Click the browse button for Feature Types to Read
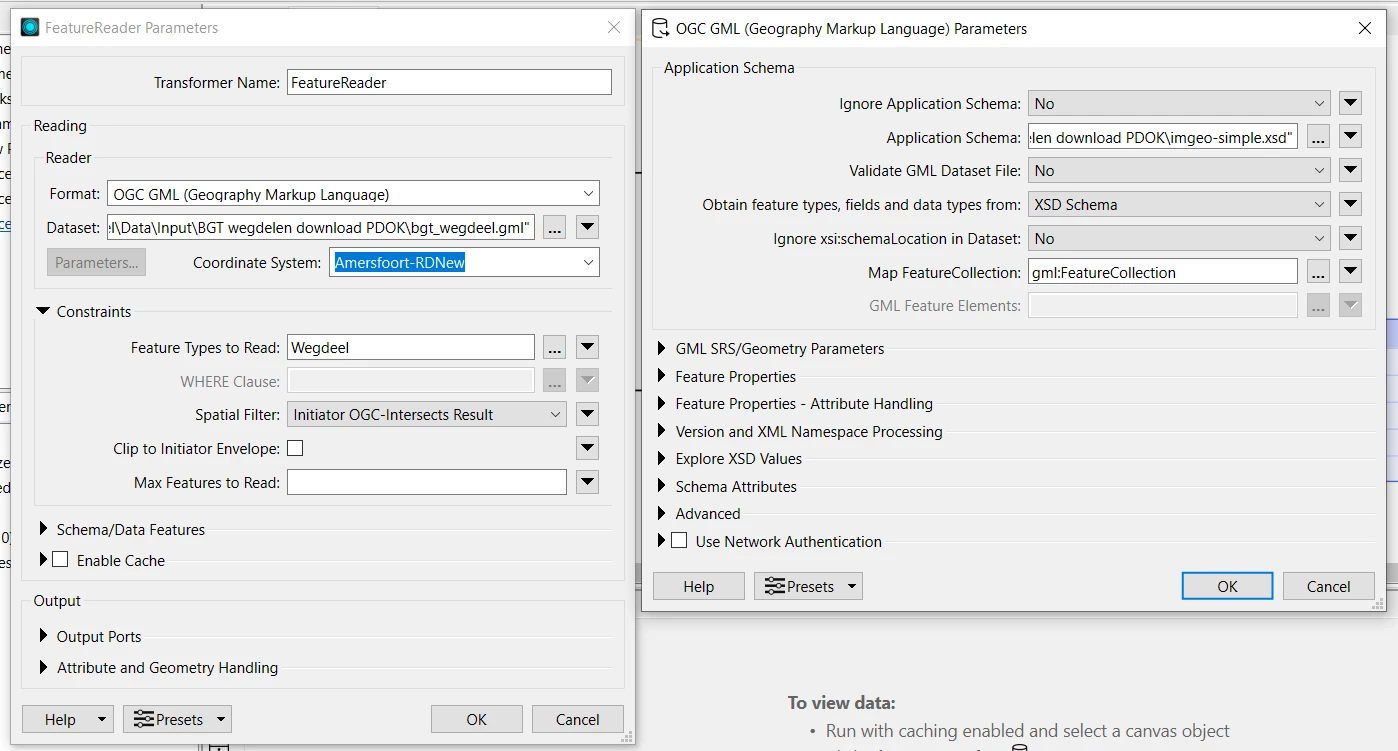Image resolution: width=1398 pixels, height=751 pixels. tap(555, 348)
